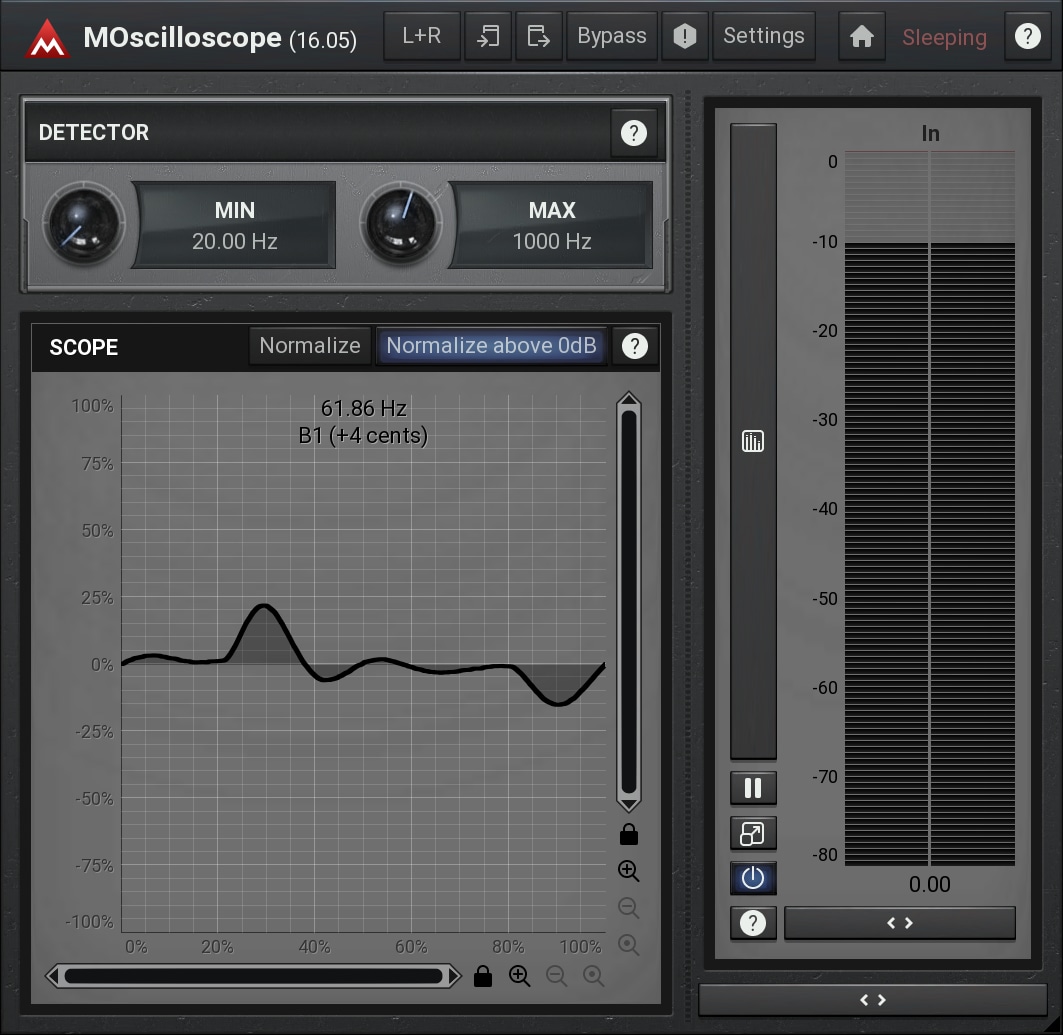1063x1035 pixels.
Task: Click the vertical zoom reset icon
Action: (x=628, y=944)
